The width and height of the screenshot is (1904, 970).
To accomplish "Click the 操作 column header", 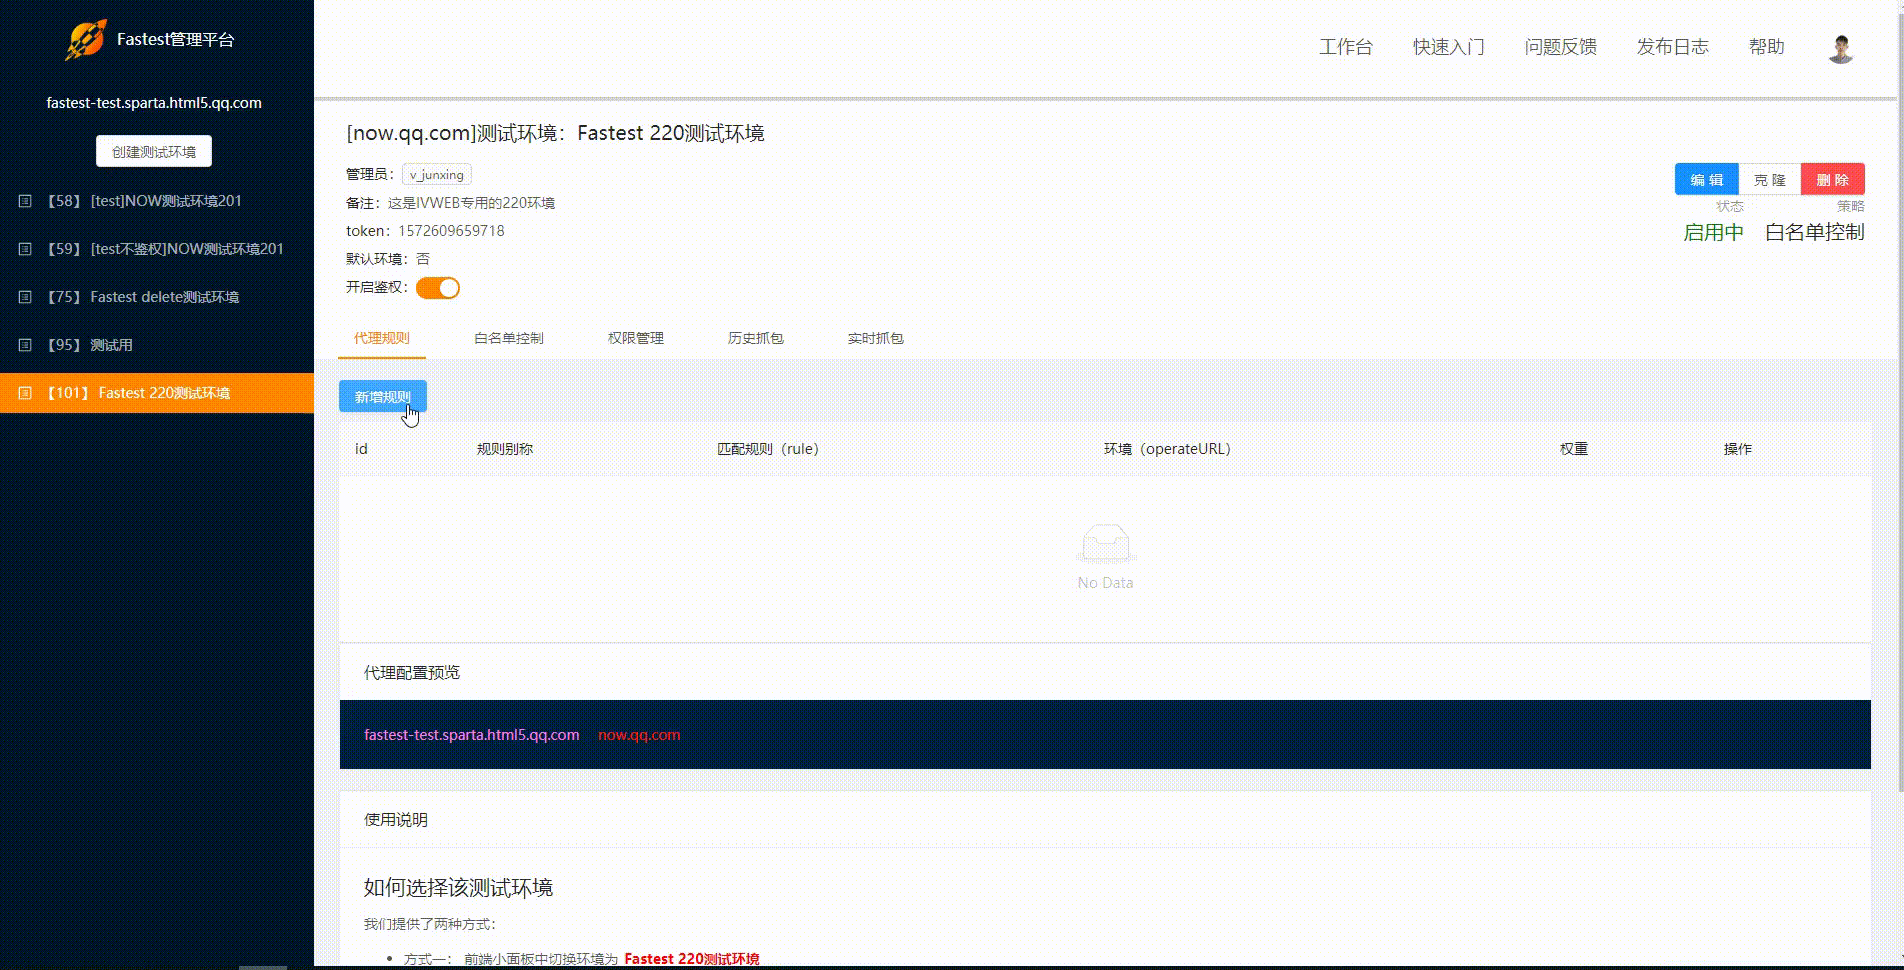I will point(1738,449).
